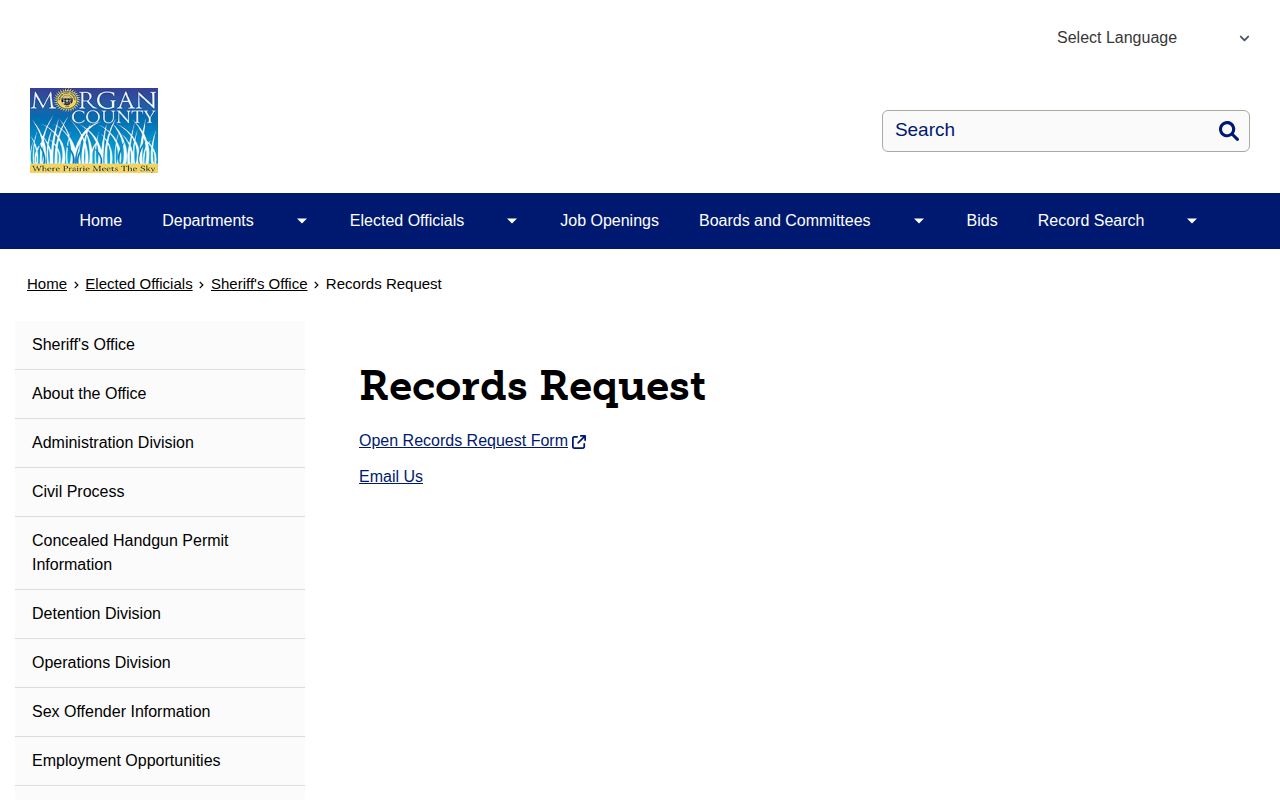Click the magnifying glass search icon
Screen dimensions: 1280x800
coord(1229,131)
